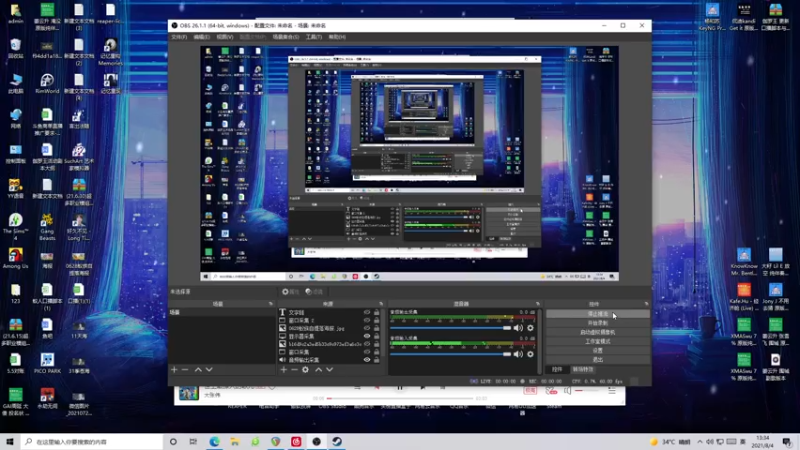Lock the 显示器采集 source
This screenshot has width=800, height=450.
[377, 336]
